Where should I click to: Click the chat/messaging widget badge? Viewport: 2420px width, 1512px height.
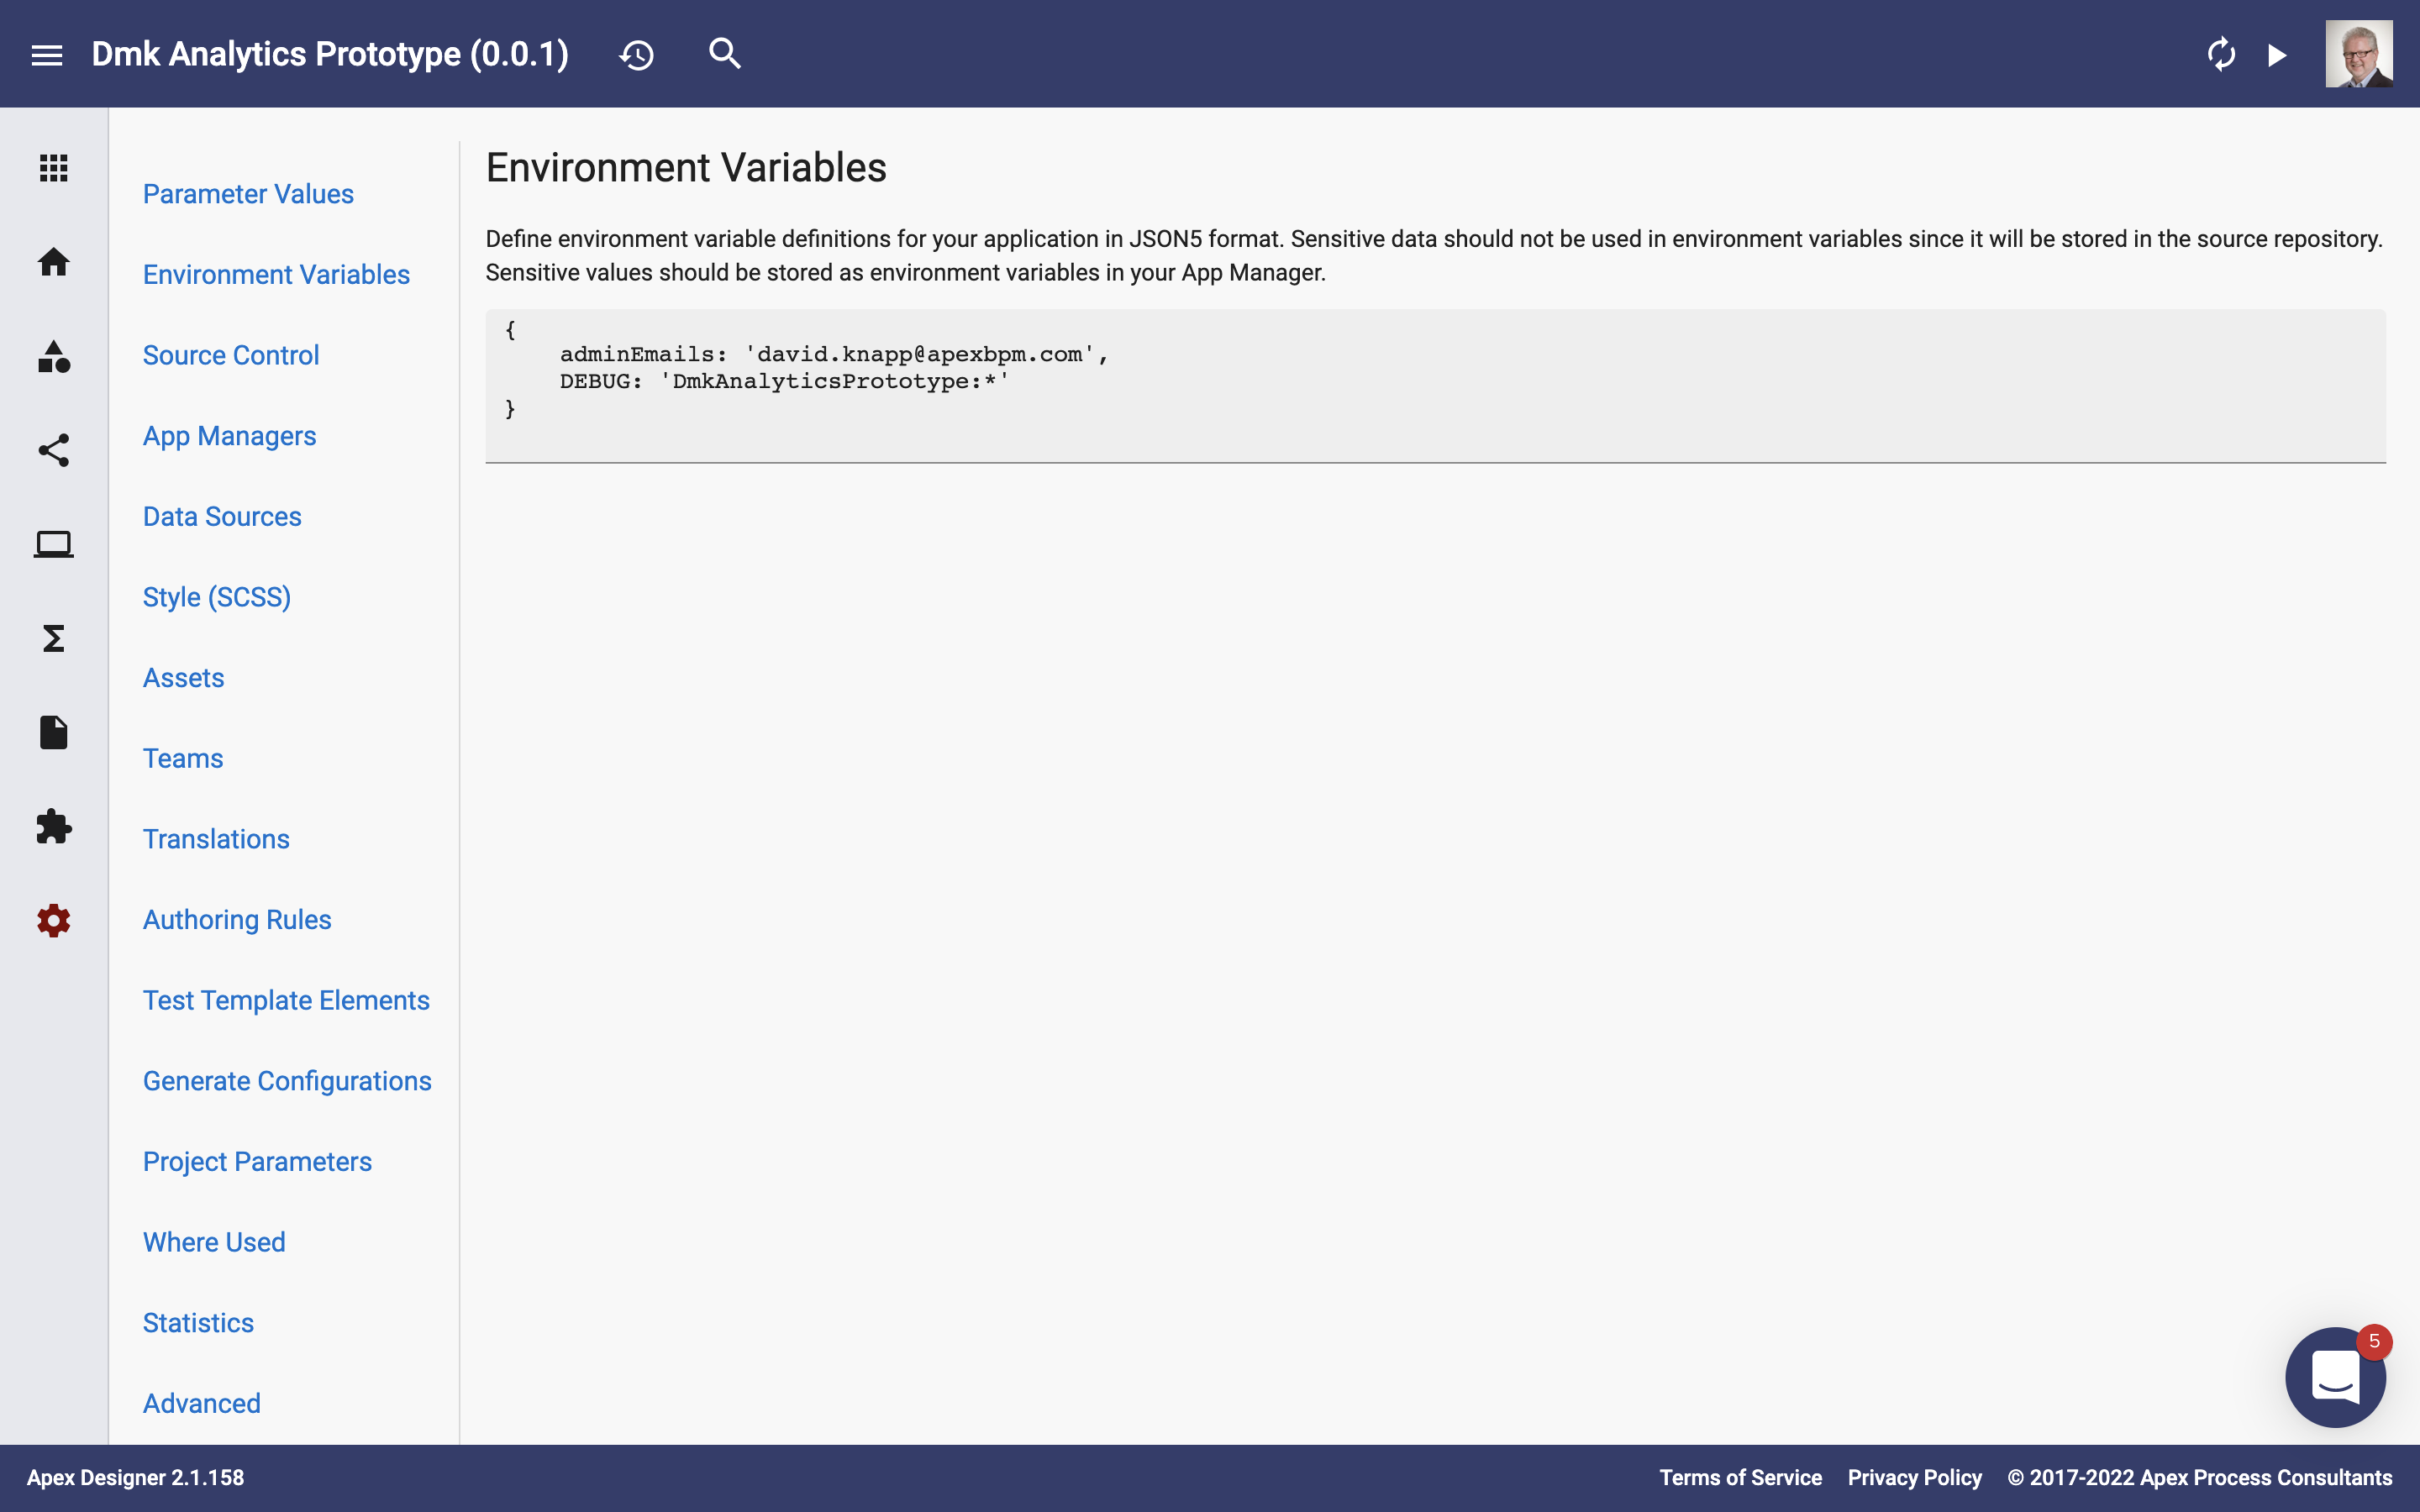2375,1340
